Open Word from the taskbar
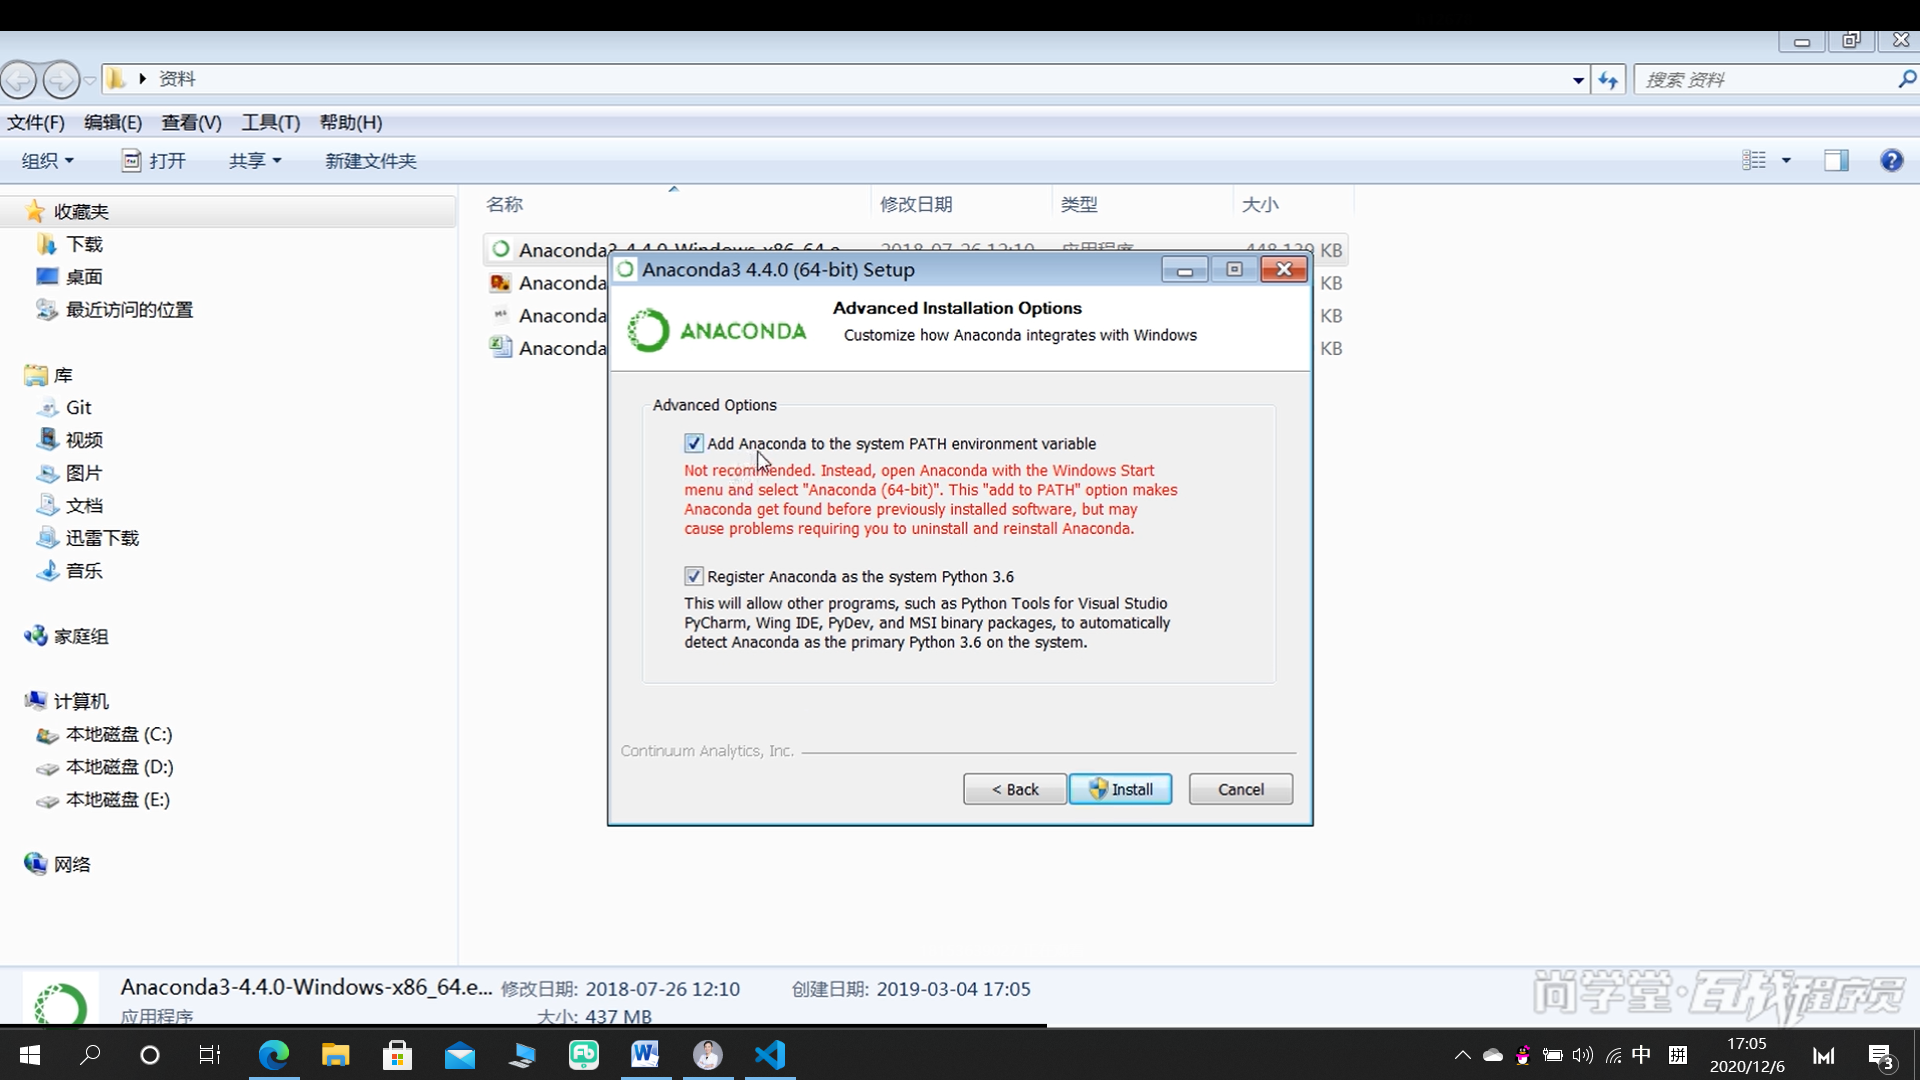Viewport: 1920px width, 1080px height. pyautogui.click(x=645, y=1054)
